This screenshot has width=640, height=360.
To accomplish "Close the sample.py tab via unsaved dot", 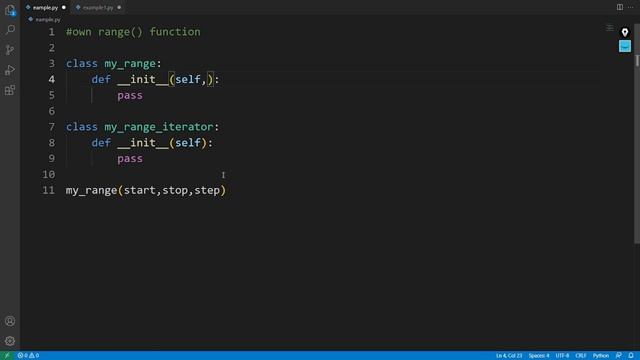I will [64, 7].
